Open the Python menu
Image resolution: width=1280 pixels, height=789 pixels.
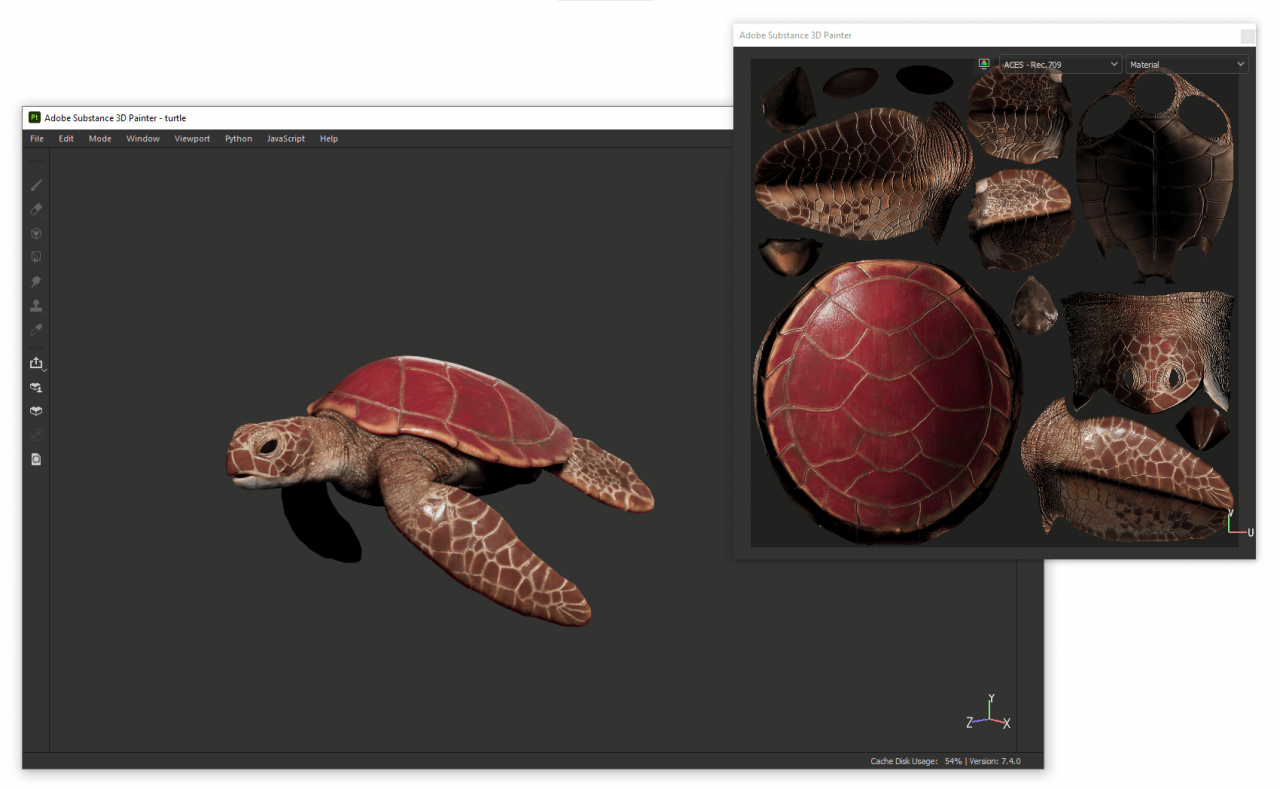pos(239,139)
